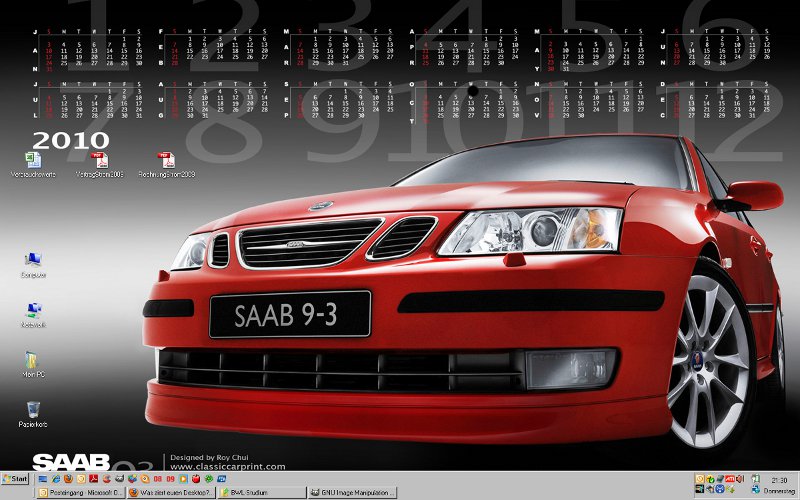This screenshot has height=500, width=800.
Task: Launch Outlook from quick launch
Action: pos(81,479)
